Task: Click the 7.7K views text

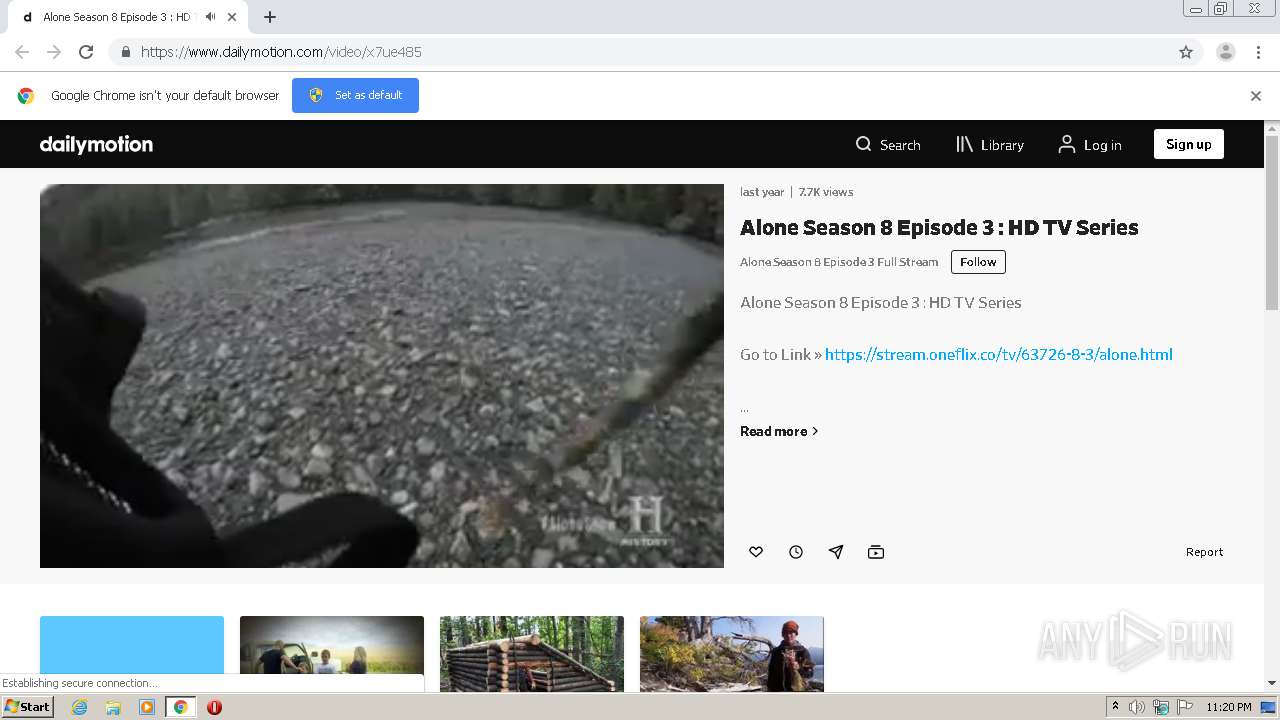Action: 826,192
